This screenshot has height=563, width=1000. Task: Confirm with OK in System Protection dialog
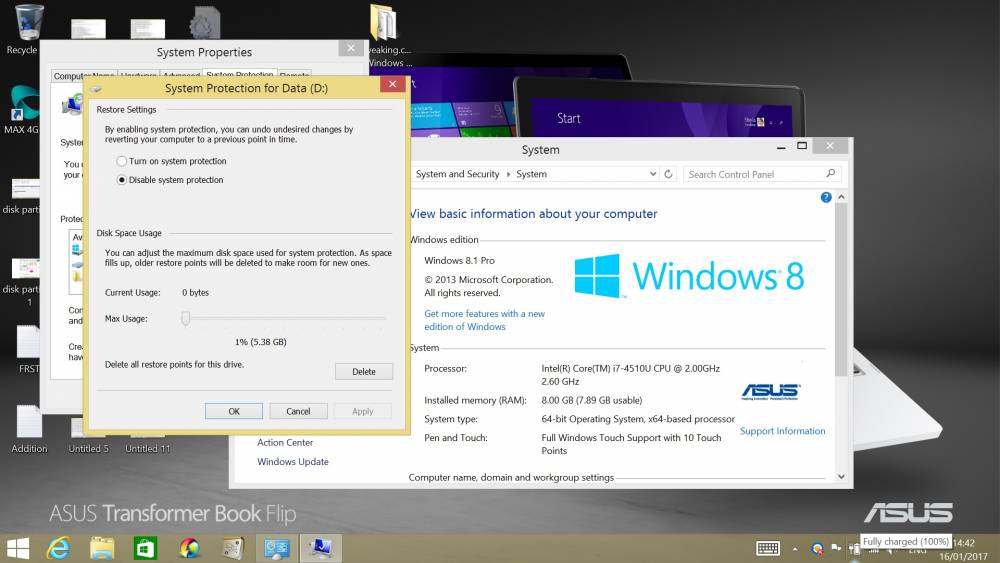(234, 411)
